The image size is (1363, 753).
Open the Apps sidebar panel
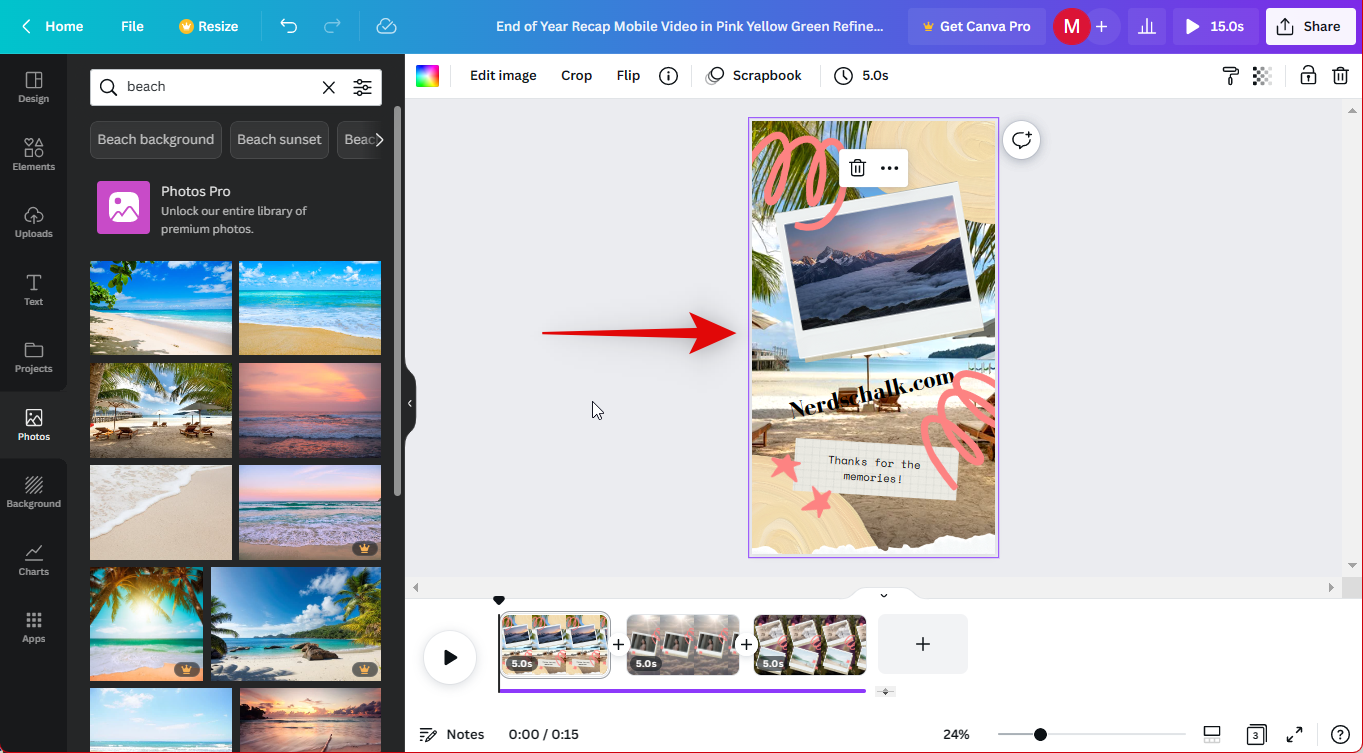(33, 627)
